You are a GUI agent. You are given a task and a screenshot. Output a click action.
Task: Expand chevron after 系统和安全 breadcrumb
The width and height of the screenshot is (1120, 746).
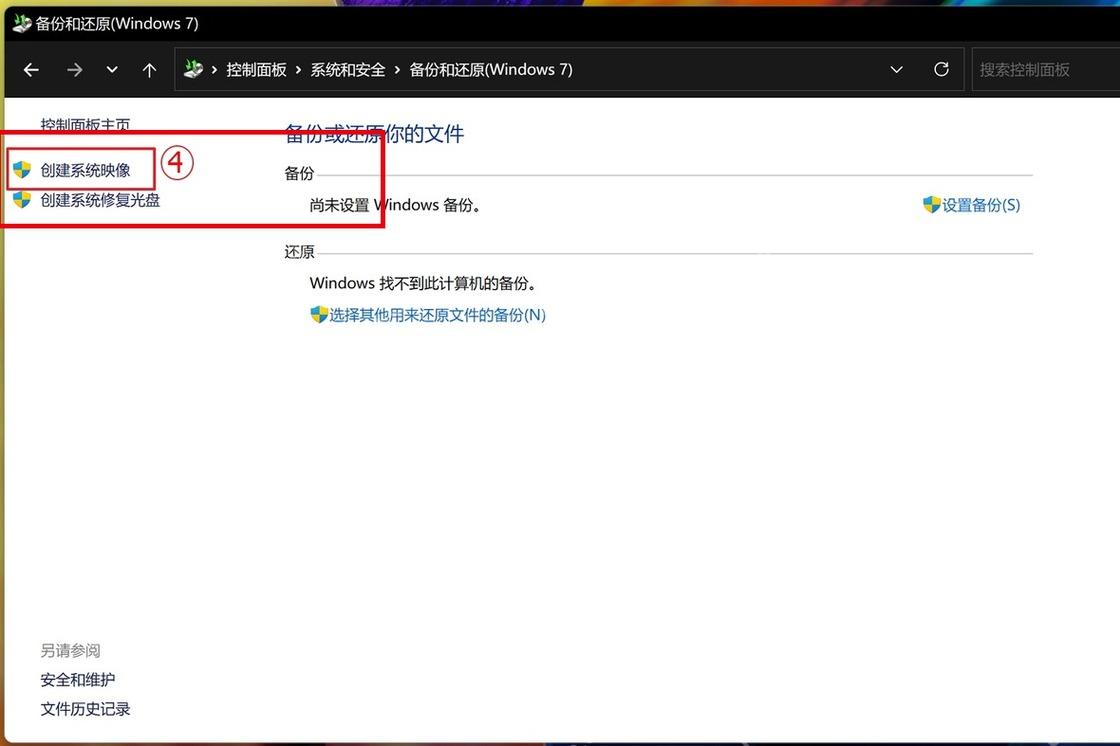(x=397, y=70)
